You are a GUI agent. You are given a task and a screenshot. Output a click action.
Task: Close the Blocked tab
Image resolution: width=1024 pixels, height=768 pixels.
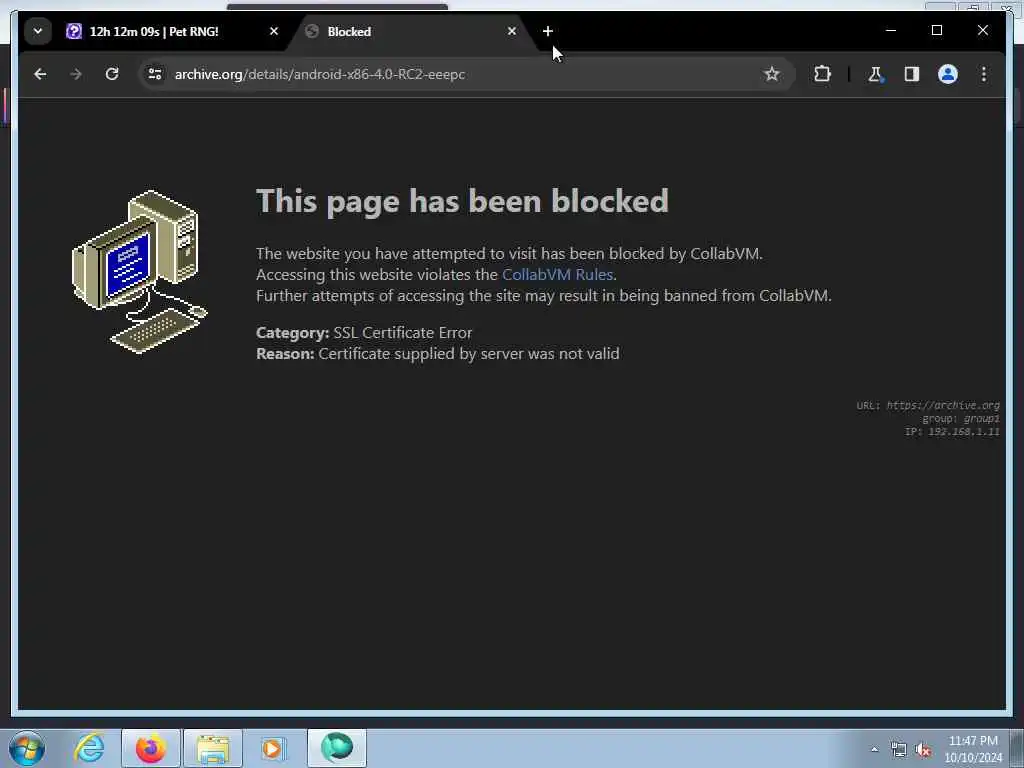[x=512, y=31]
